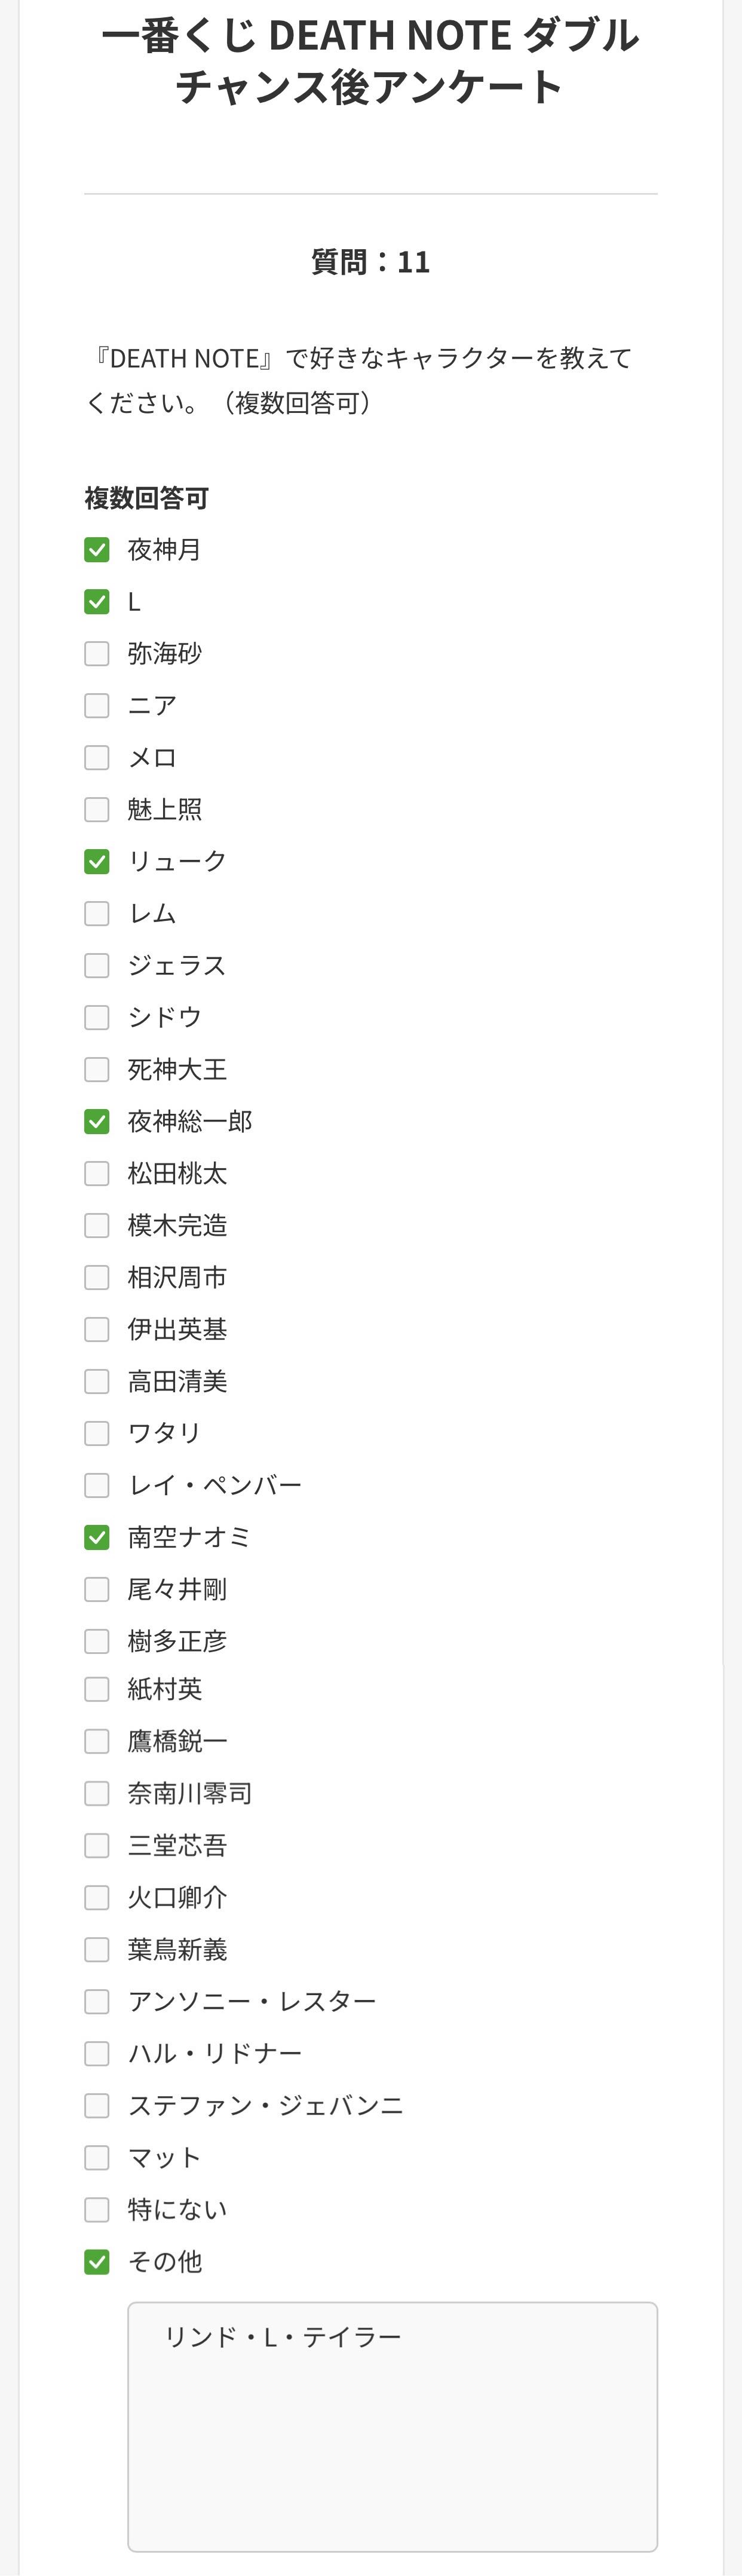
Task: Check the 松田桃太 checkbox
Action: coord(97,1174)
